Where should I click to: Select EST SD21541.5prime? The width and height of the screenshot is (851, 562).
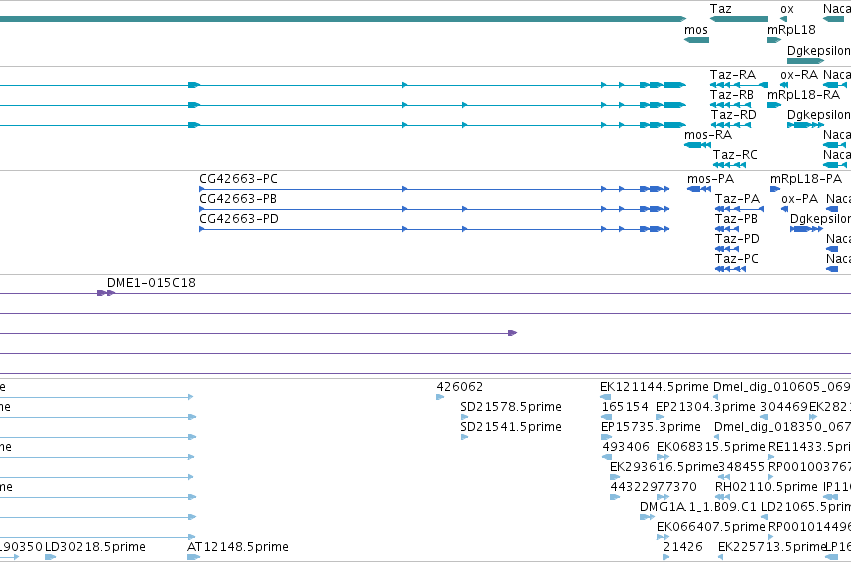(x=511, y=427)
